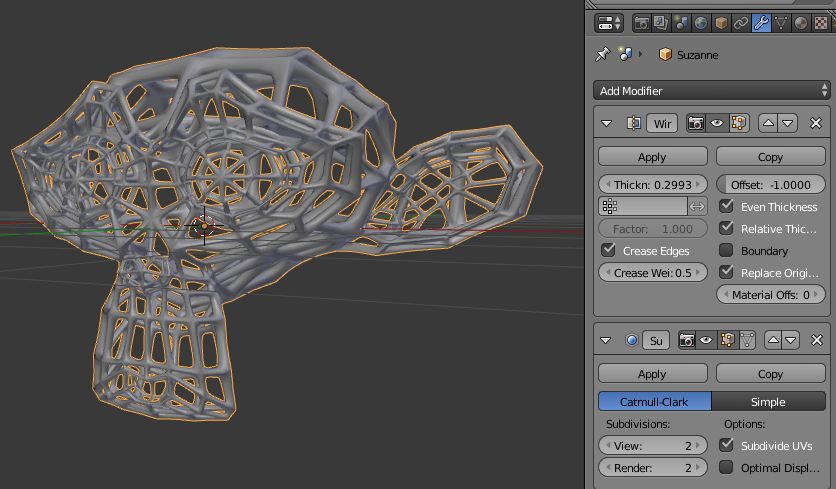Viewport: 836px width, 489px height.
Task: Toggle Subsurf modifier viewport eye visibility
Action: pos(706,340)
